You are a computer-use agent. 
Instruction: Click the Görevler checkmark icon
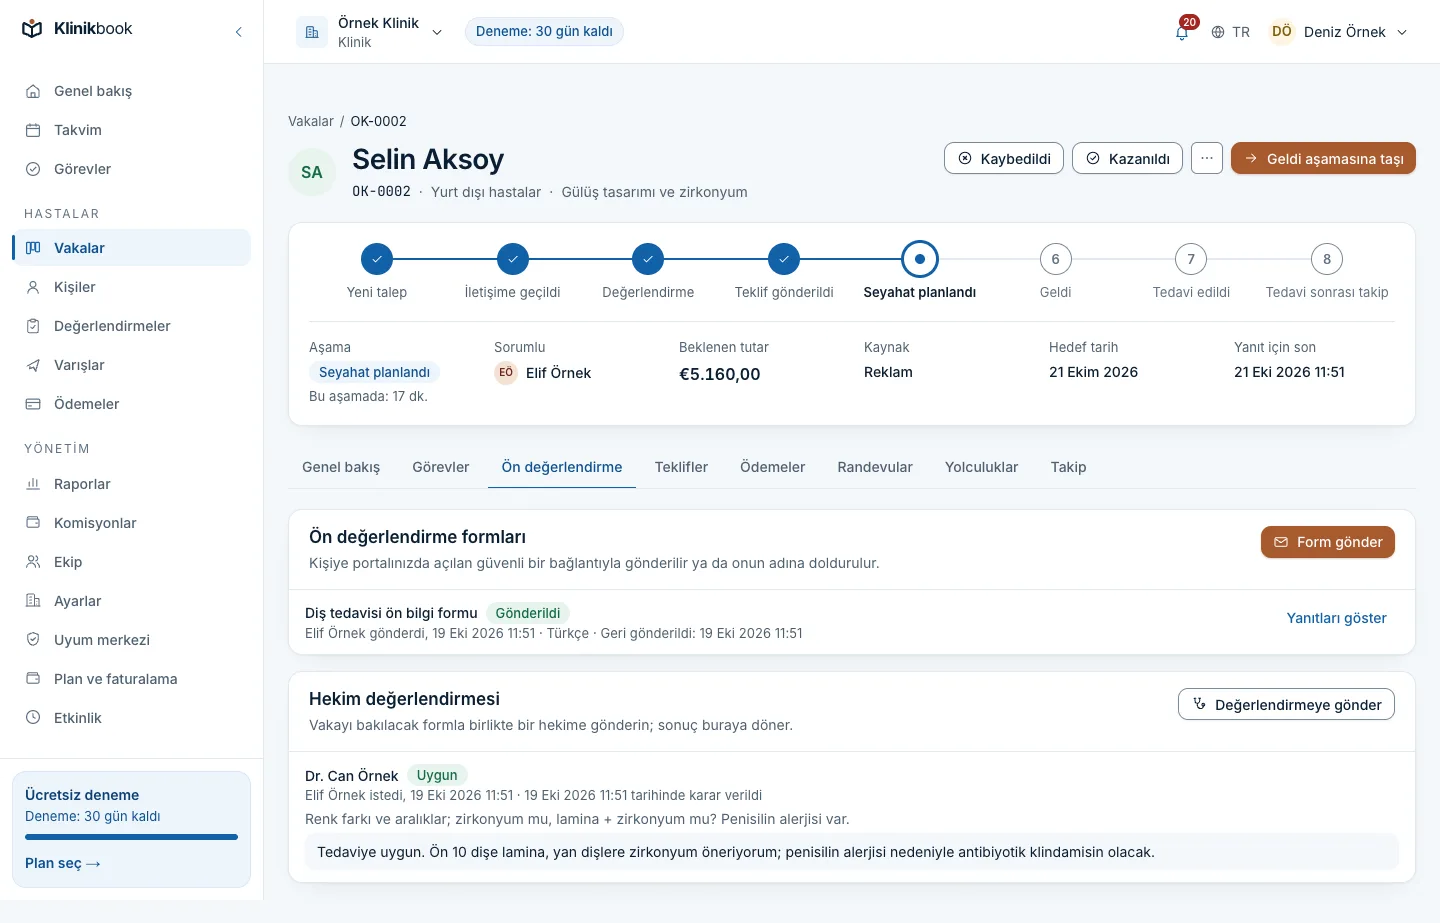pos(33,169)
